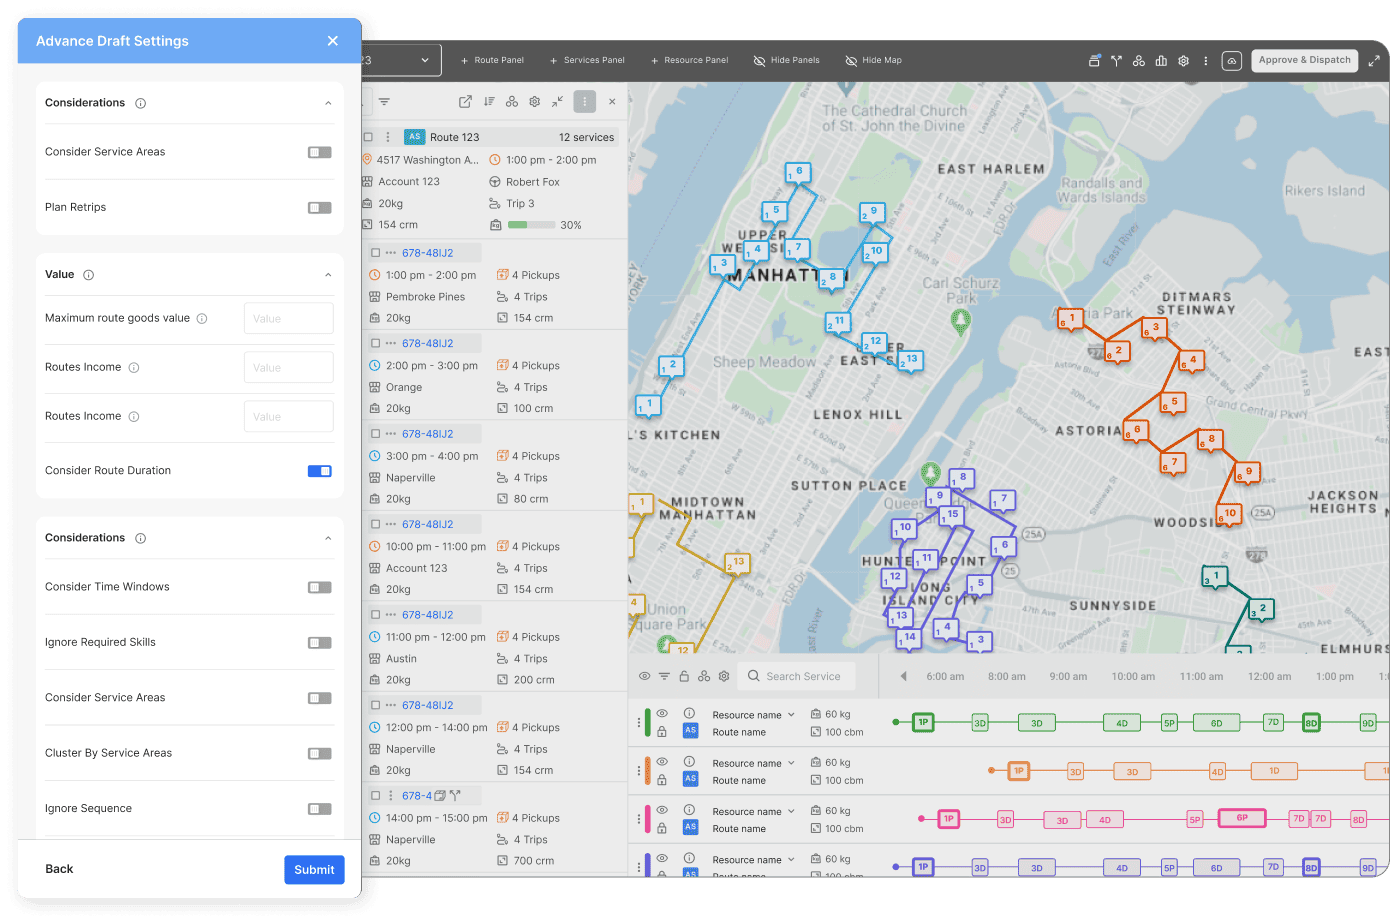Collapse the Value section chevron
The height and width of the screenshot is (922, 1400).
tap(328, 275)
